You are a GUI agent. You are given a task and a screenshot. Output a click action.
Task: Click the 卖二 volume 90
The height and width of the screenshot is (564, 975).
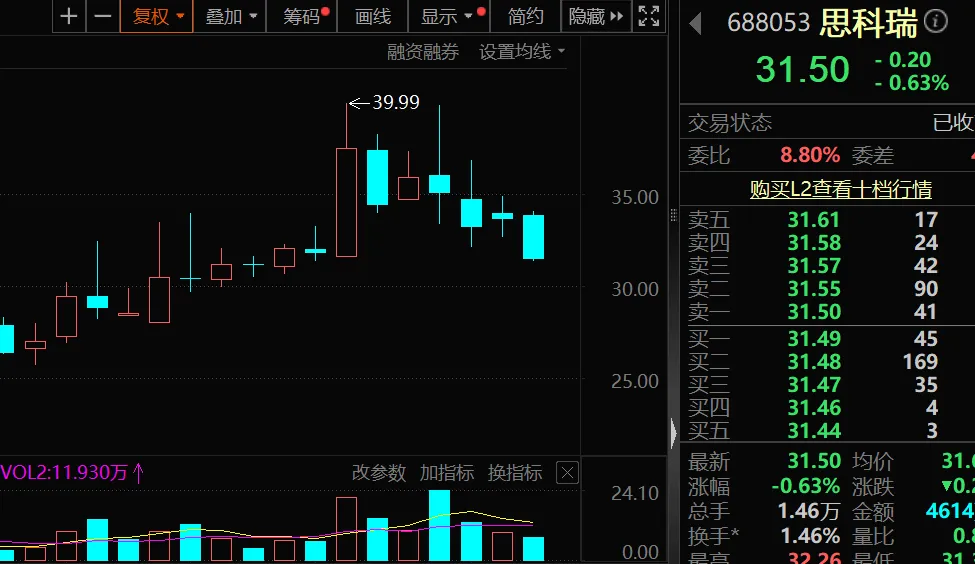[925, 289]
